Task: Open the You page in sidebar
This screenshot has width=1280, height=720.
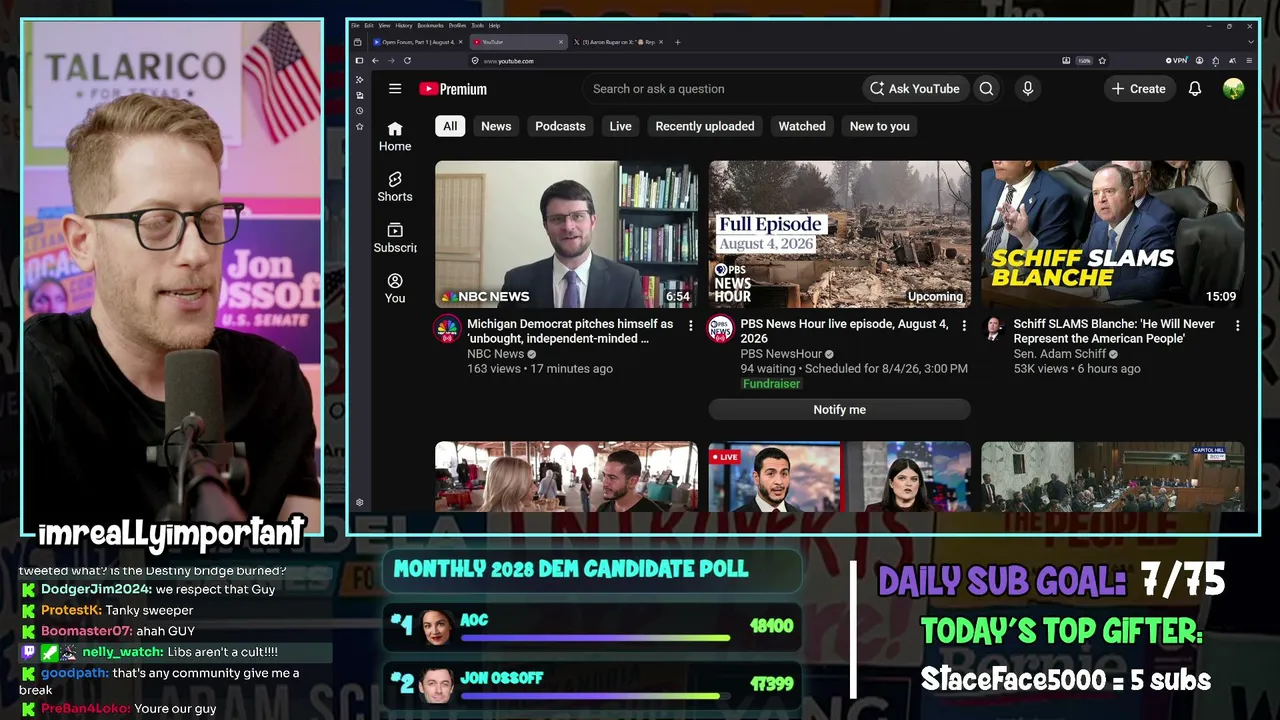Action: coord(395,289)
